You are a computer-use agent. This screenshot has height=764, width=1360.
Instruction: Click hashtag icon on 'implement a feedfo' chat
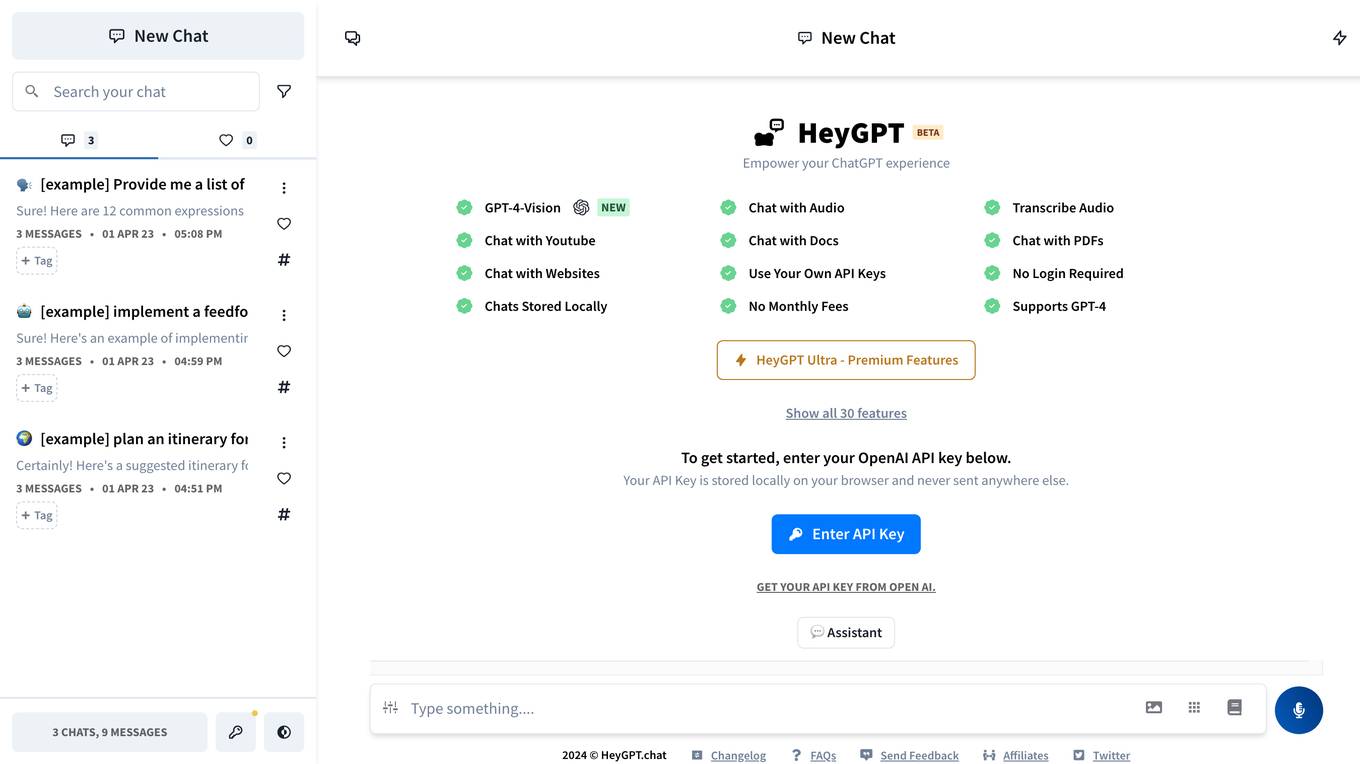click(x=284, y=387)
